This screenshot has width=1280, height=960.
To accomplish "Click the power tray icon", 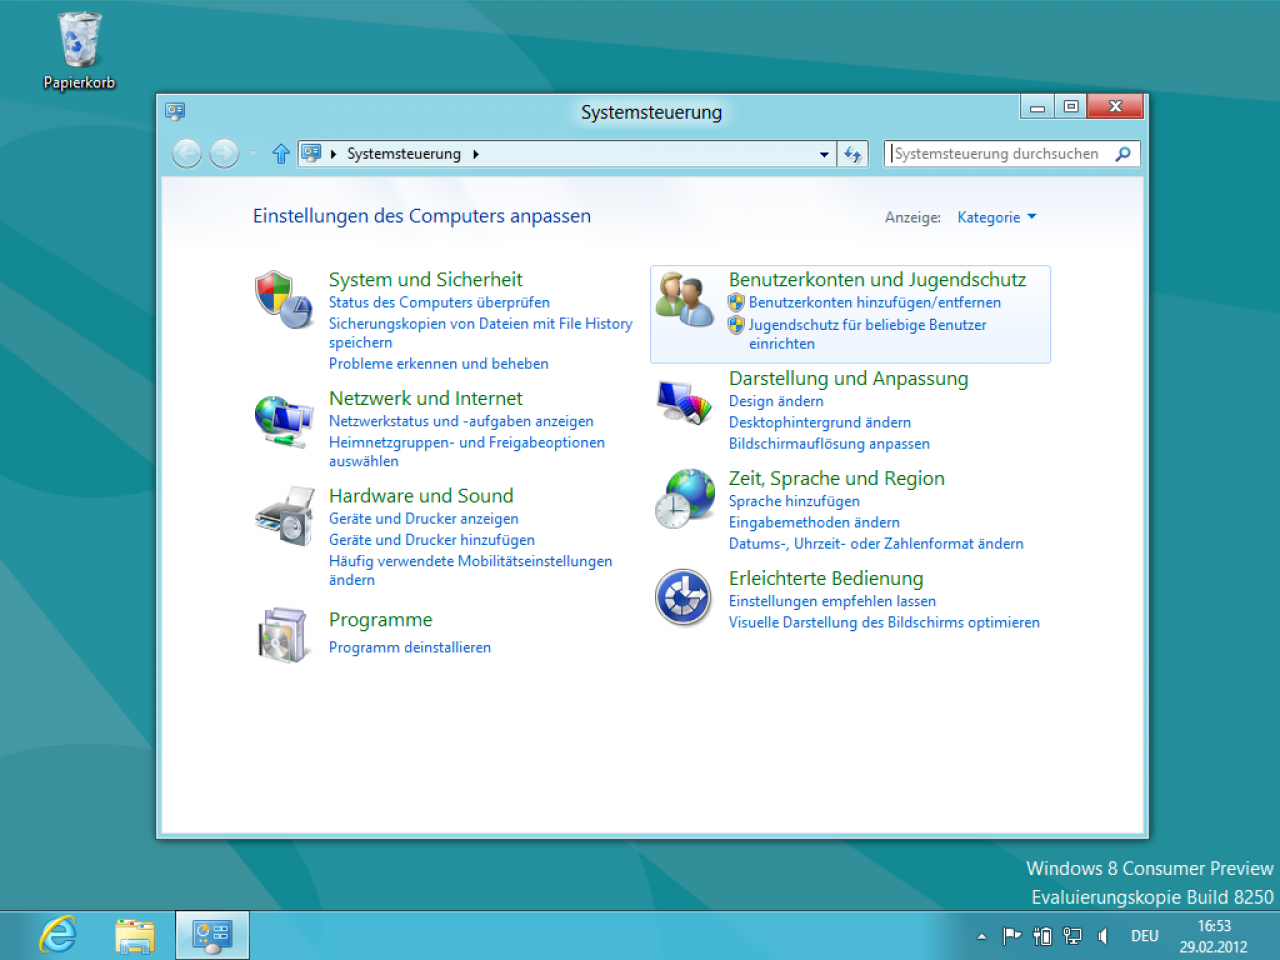I will point(1042,936).
